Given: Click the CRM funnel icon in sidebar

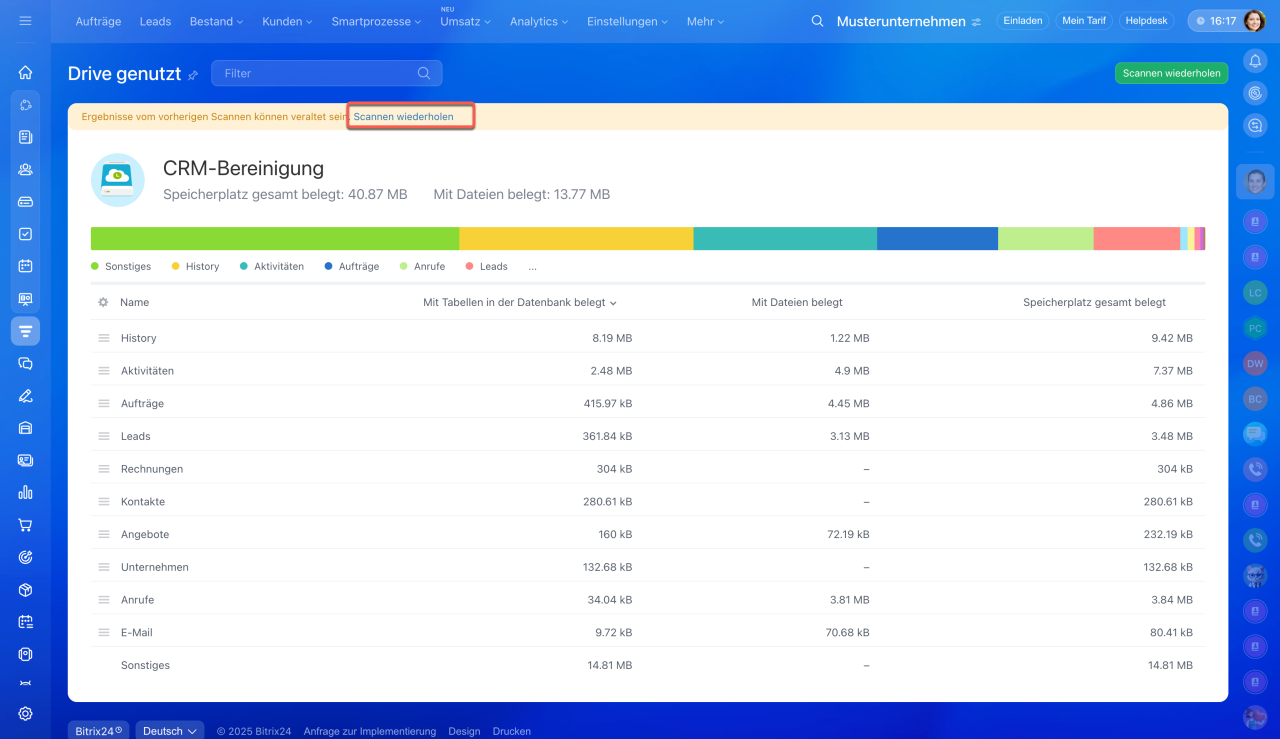Looking at the screenshot, I should (x=25, y=331).
